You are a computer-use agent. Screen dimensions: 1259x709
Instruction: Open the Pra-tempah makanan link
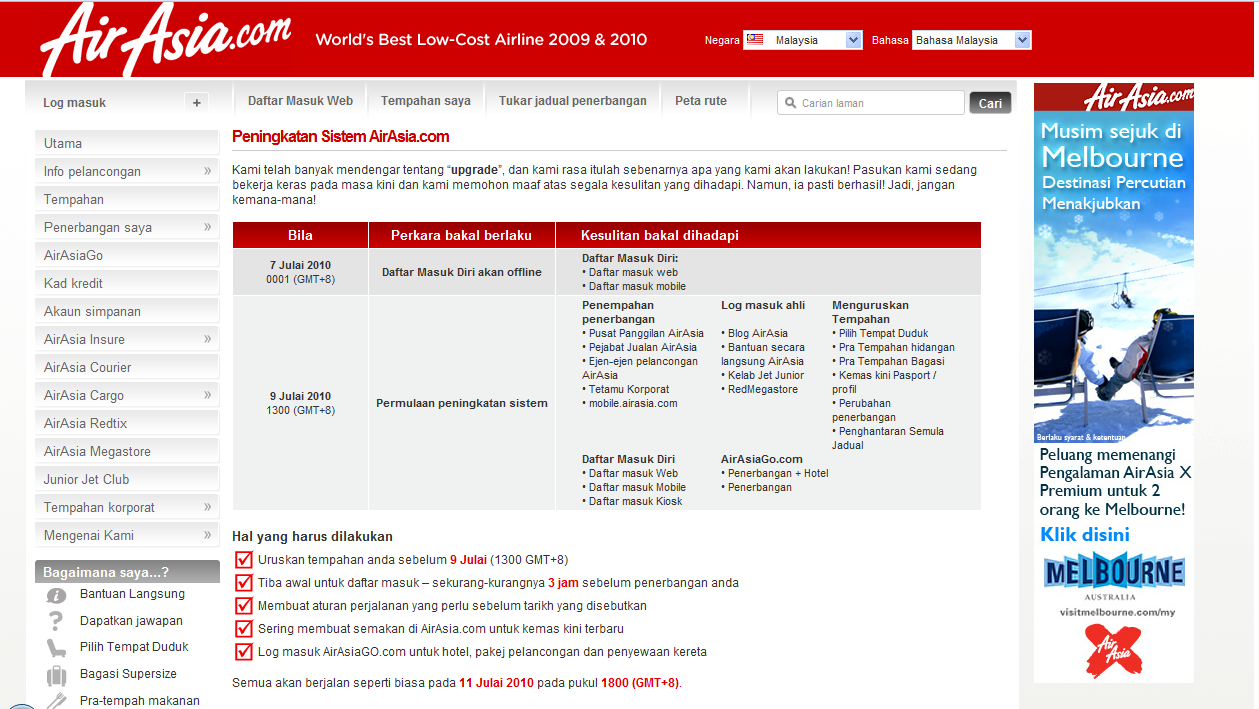point(140,701)
